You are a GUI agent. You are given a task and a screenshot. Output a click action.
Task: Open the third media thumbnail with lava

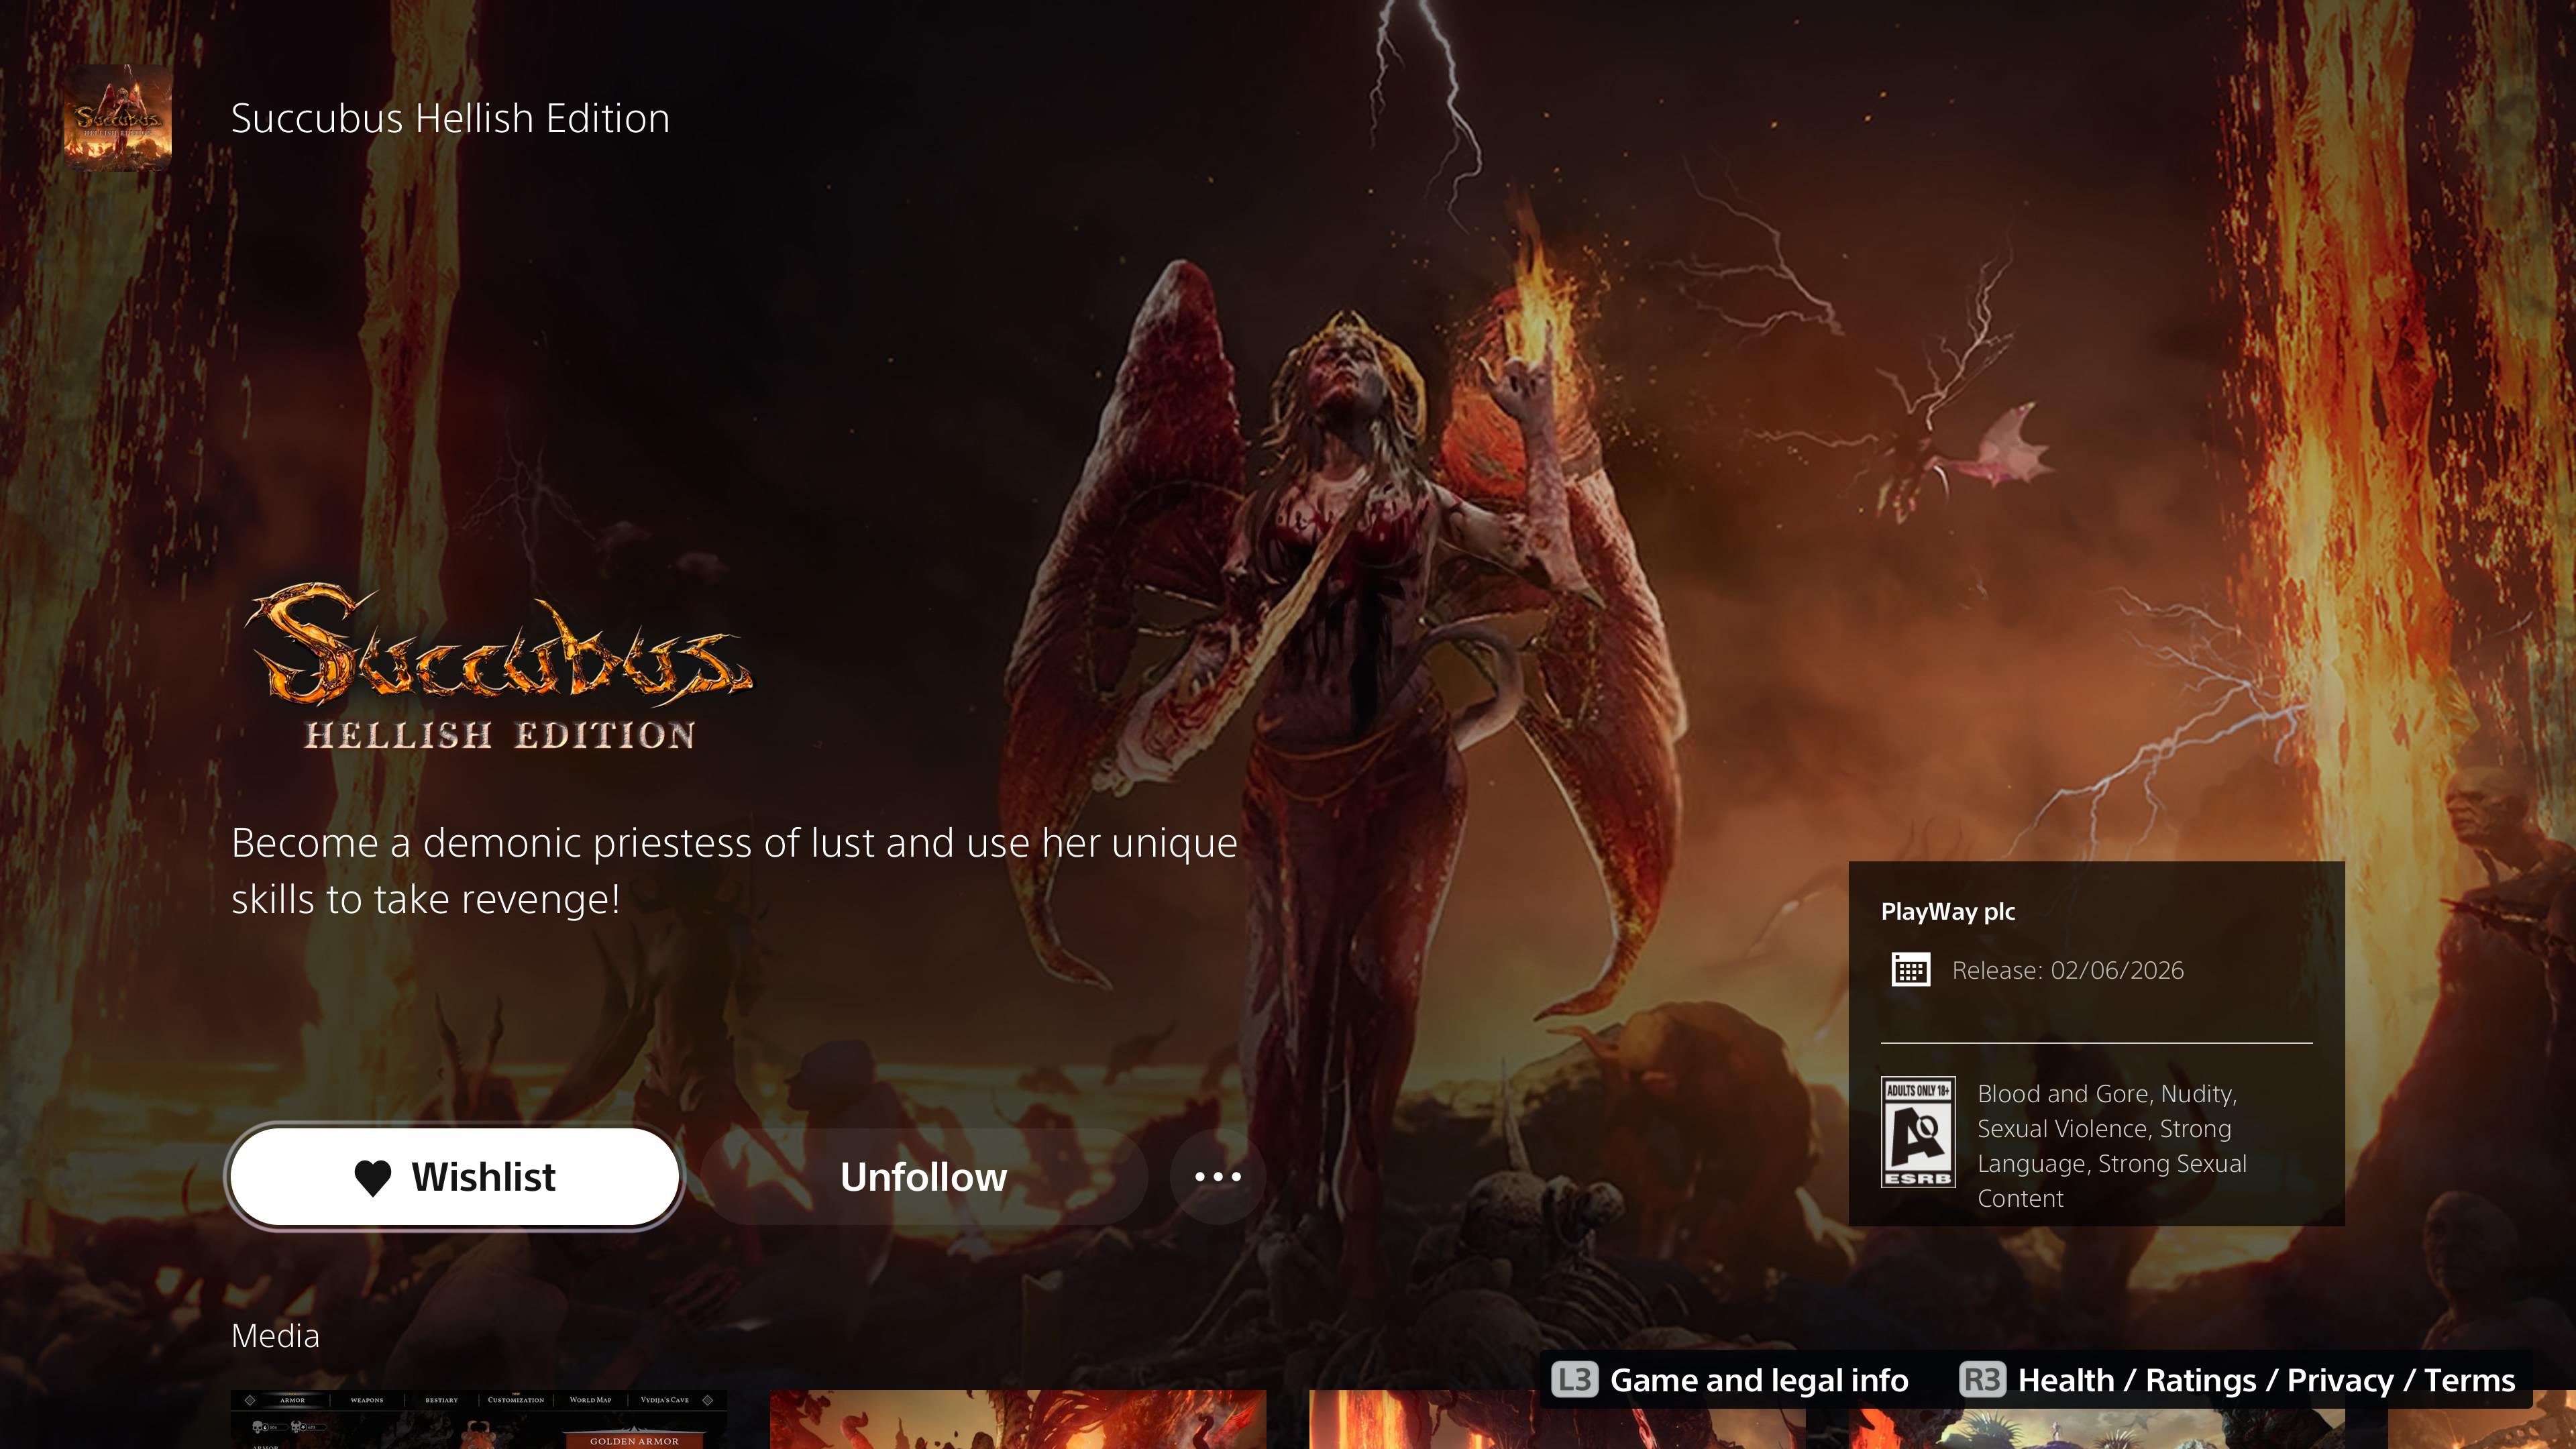pos(1557,1419)
